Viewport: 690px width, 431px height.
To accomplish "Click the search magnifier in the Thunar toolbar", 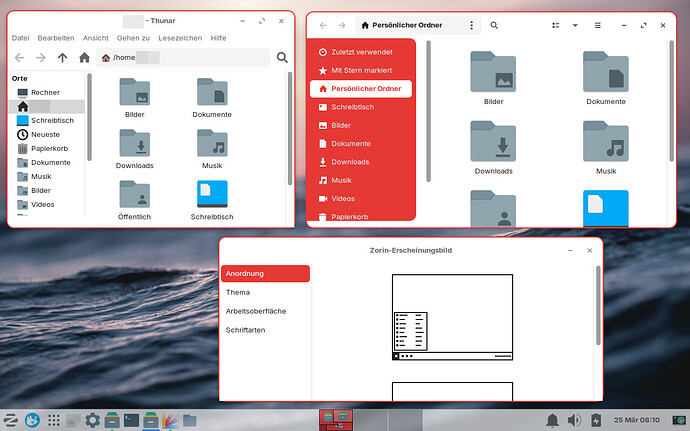I will tap(280, 58).
